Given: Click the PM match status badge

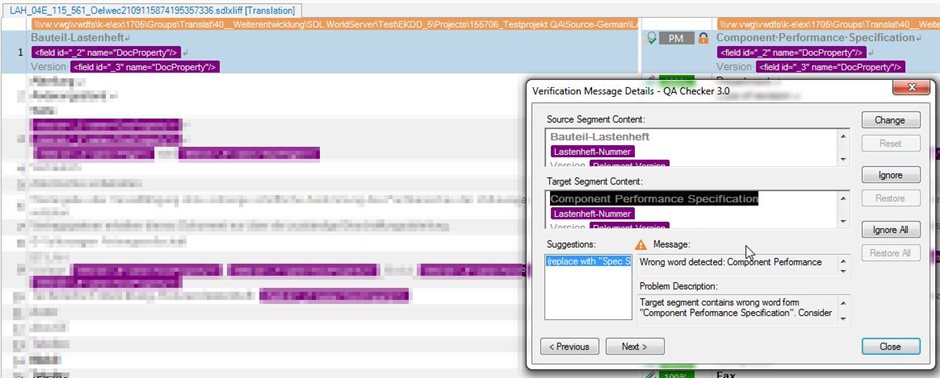Looking at the screenshot, I should 676,38.
